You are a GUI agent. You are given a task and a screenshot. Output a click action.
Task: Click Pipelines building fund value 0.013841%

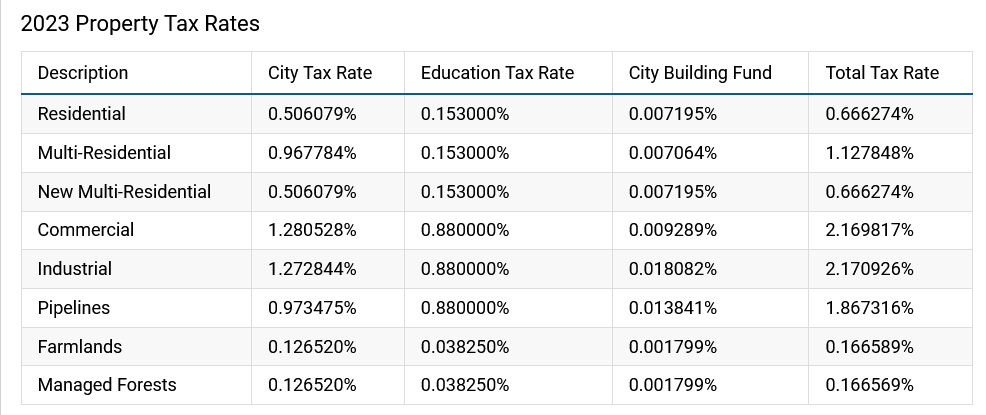point(673,308)
